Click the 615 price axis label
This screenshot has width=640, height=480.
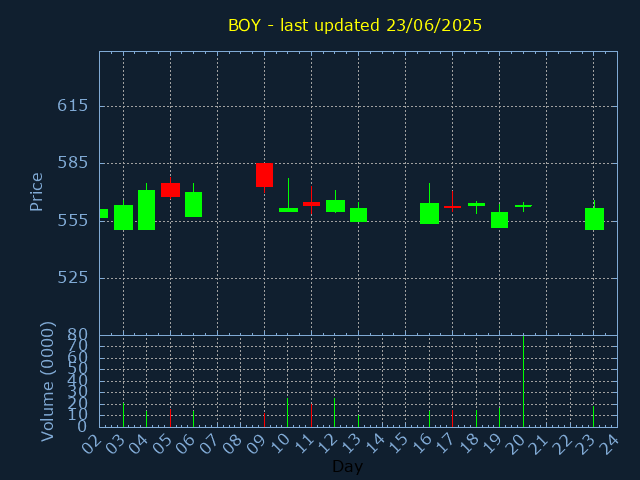[x=73, y=106]
